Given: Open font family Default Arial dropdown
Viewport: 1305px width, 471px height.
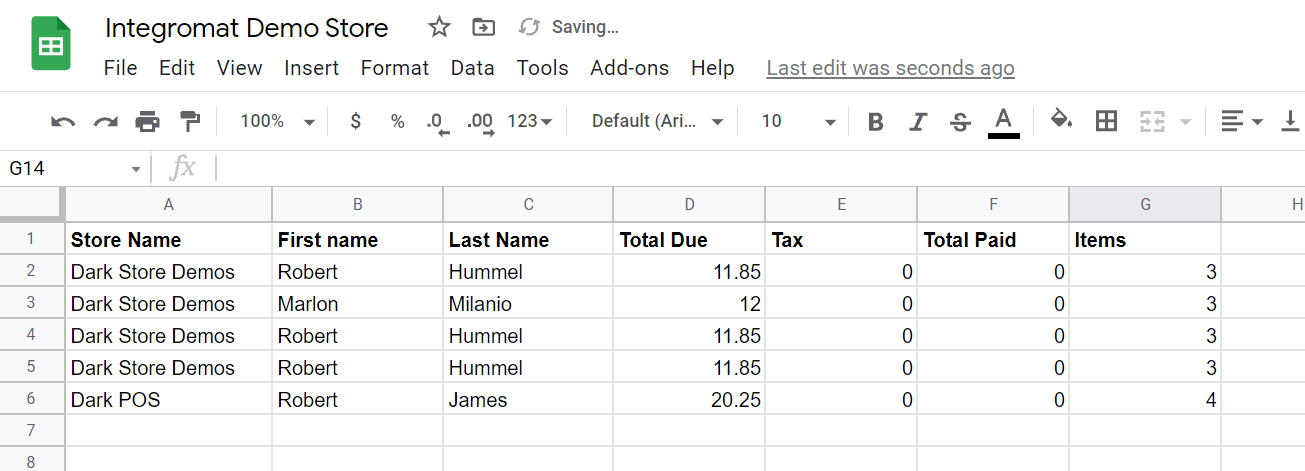Looking at the screenshot, I should (x=657, y=122).
